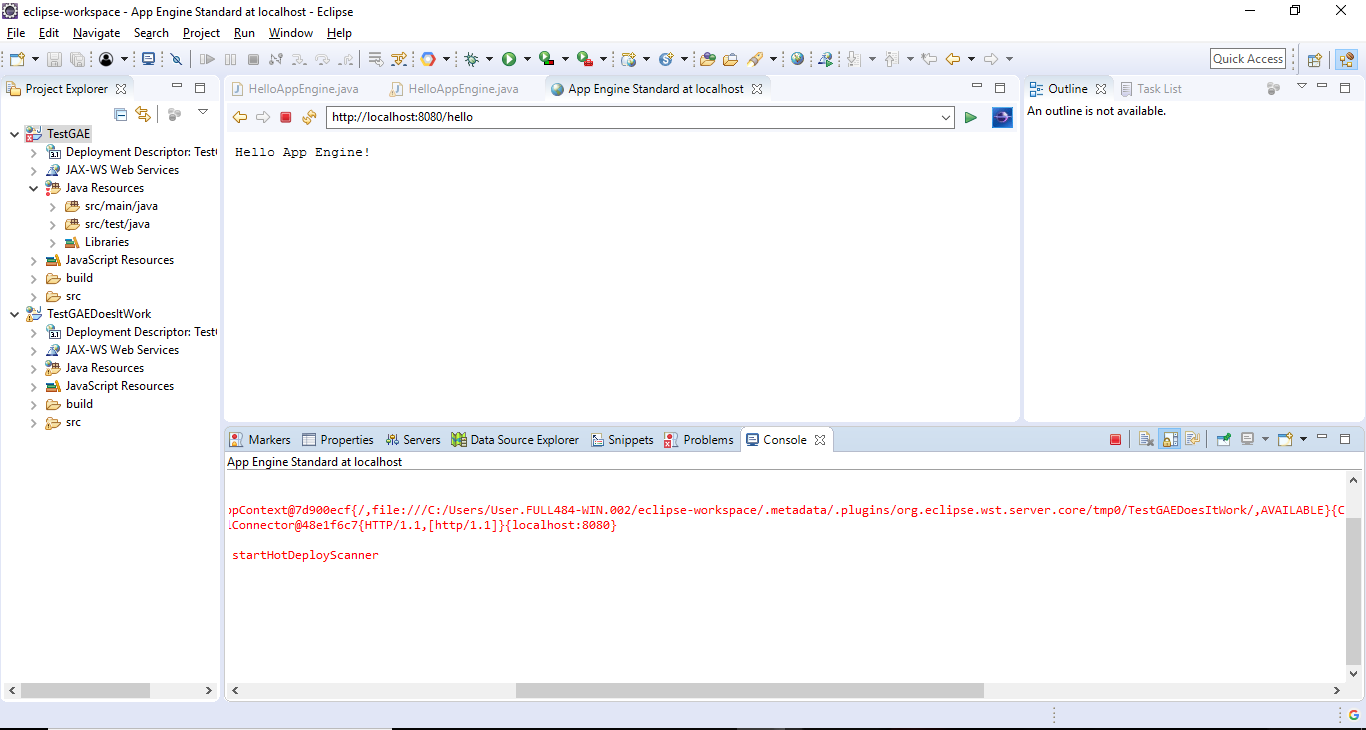Click the Eclipse logo icon in the browser toolbar
1366x730 pixels.
click(1002, 118)
